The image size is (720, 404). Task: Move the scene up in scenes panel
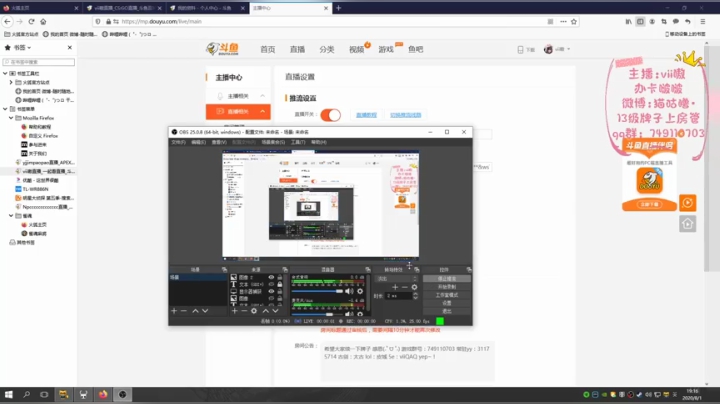coord(195,311)
